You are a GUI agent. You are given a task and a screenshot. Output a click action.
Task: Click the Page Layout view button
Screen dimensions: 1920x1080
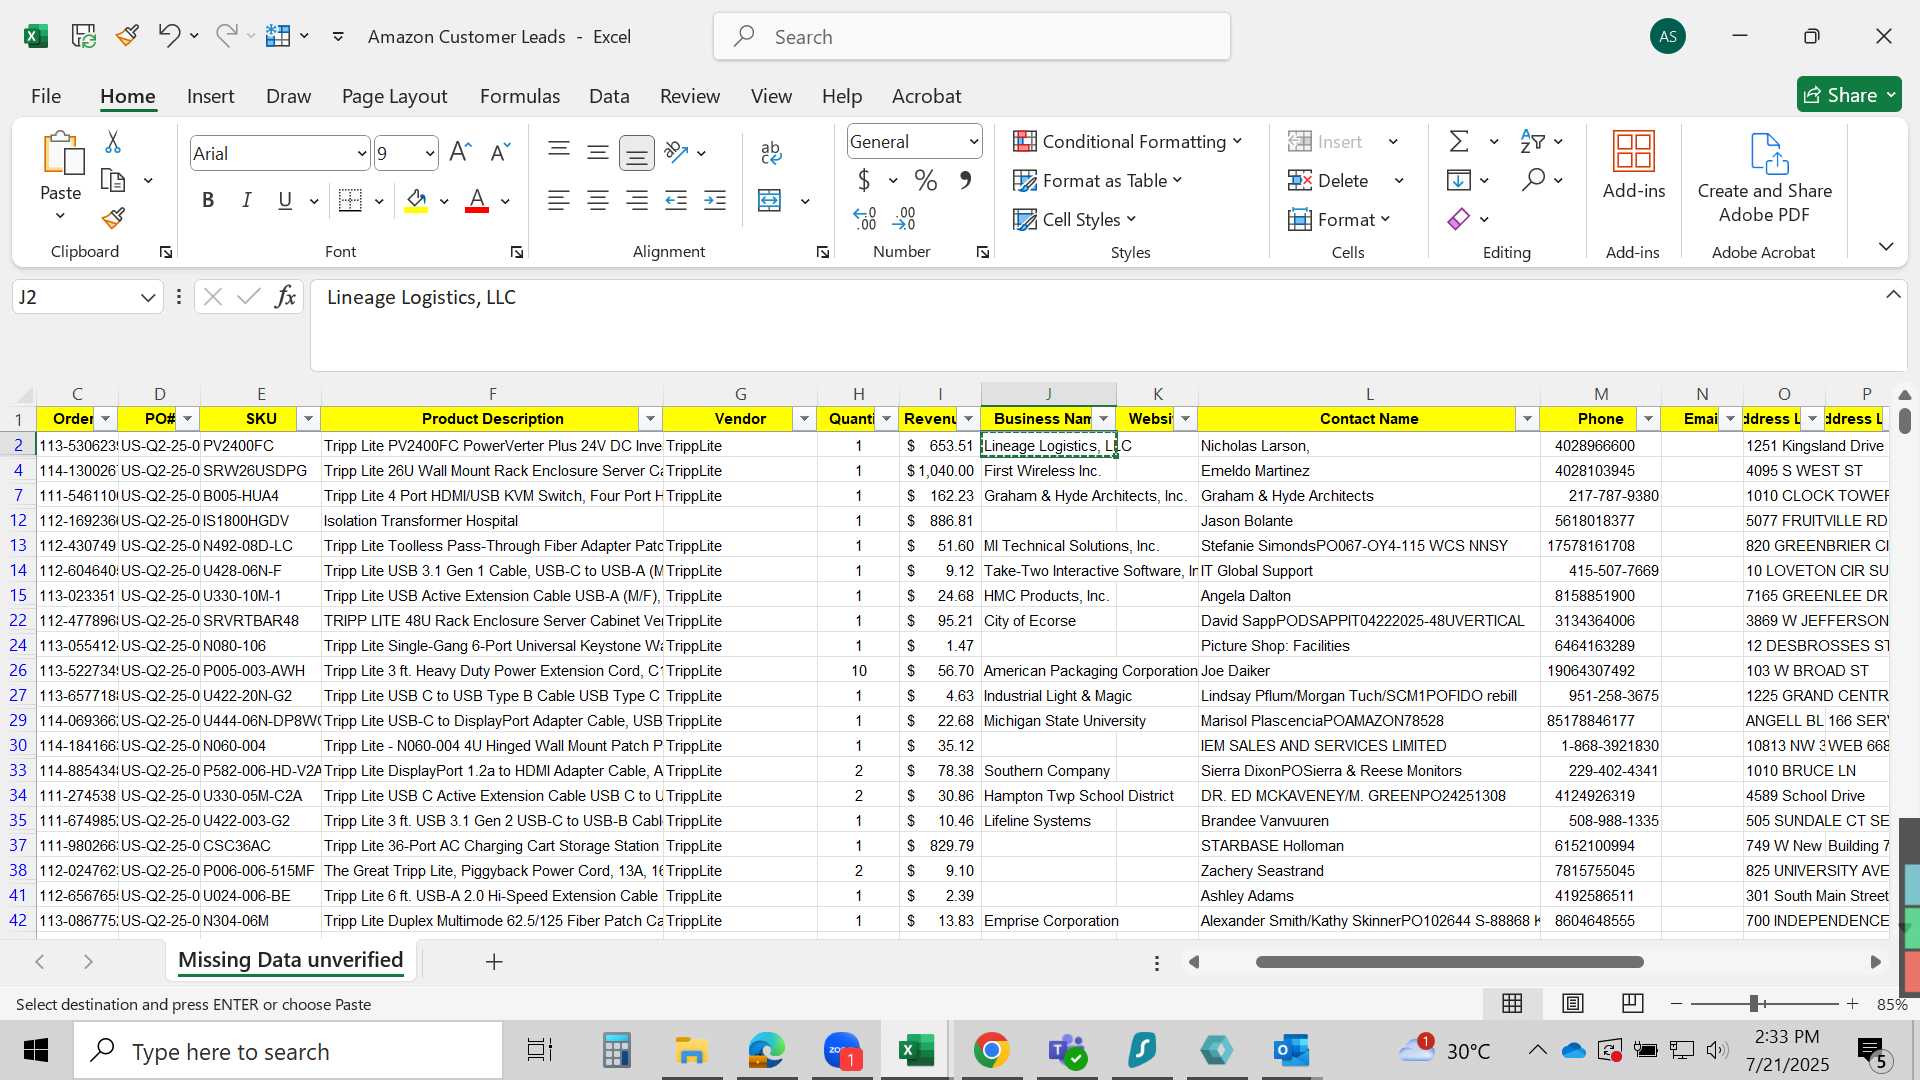(1572, 1003)
